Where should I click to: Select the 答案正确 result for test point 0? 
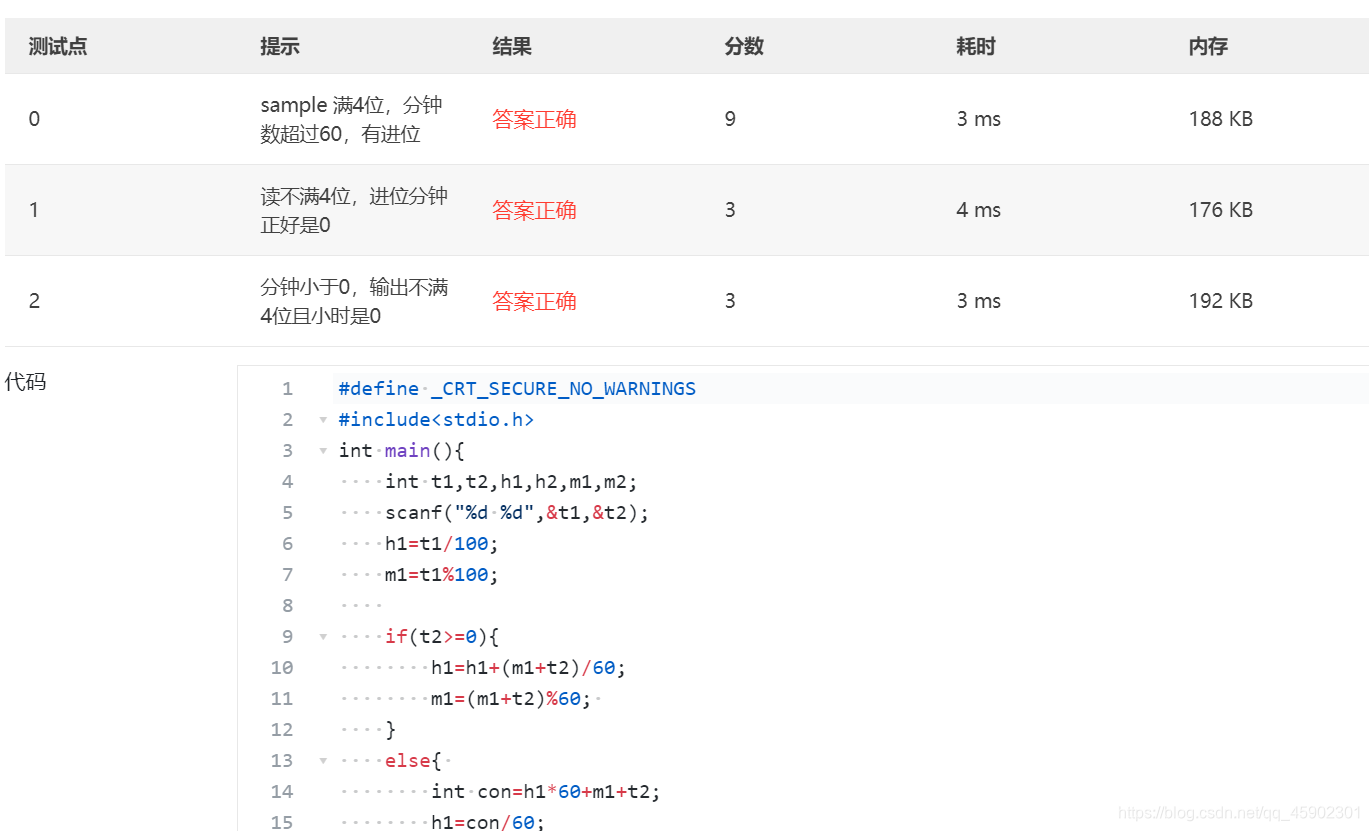point(534,119)
